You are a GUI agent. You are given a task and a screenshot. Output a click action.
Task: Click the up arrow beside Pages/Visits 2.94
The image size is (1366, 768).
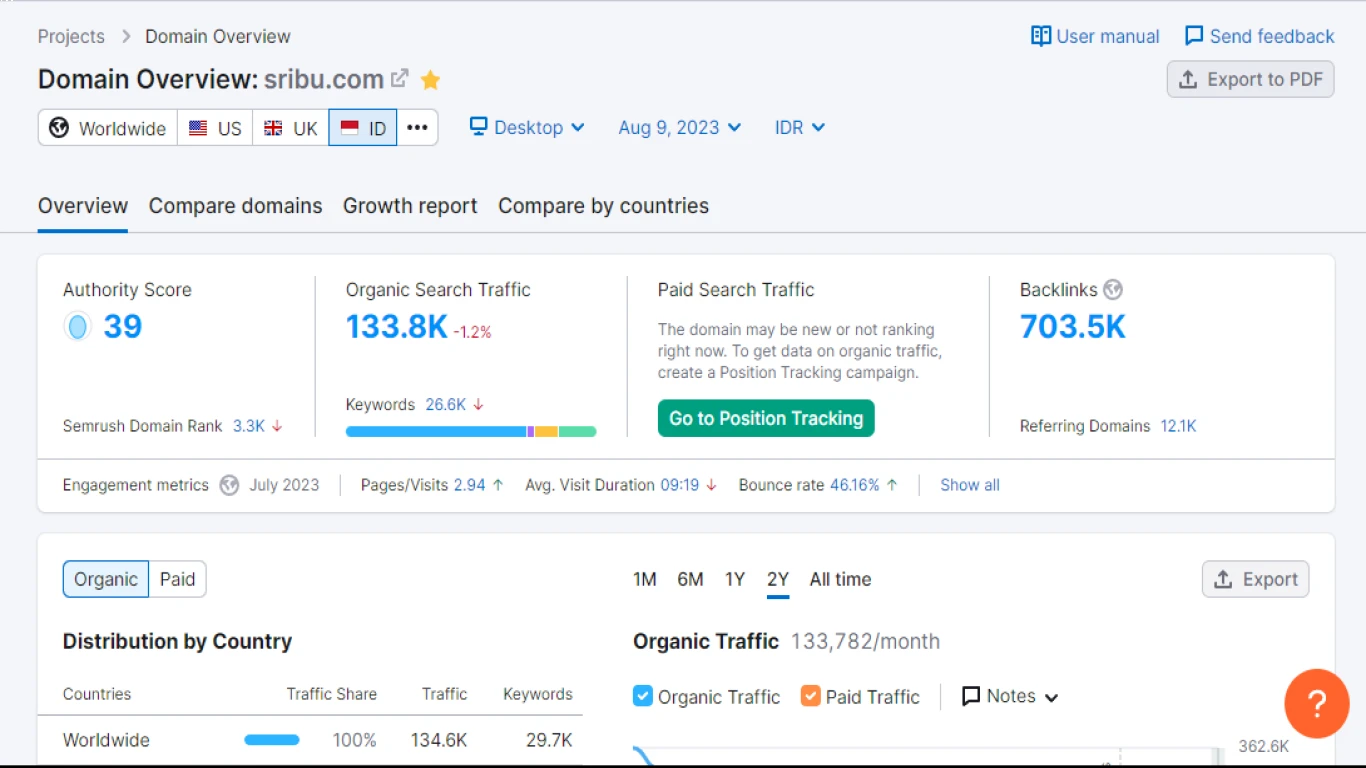pos(498,485)
